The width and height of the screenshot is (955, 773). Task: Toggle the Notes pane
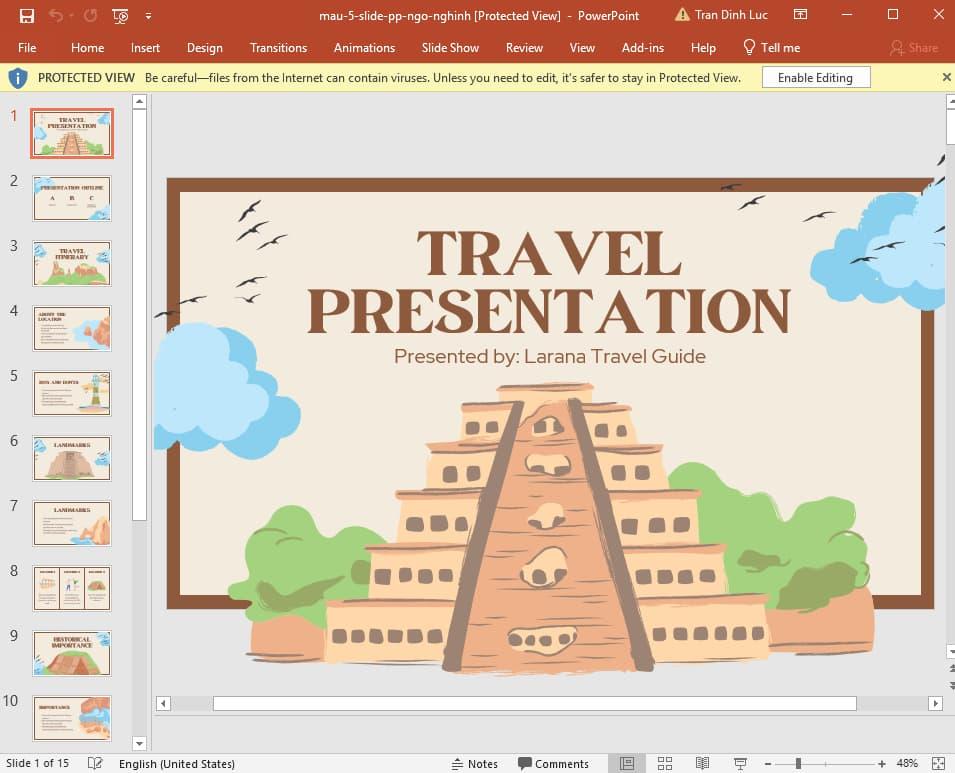[475, 763]
